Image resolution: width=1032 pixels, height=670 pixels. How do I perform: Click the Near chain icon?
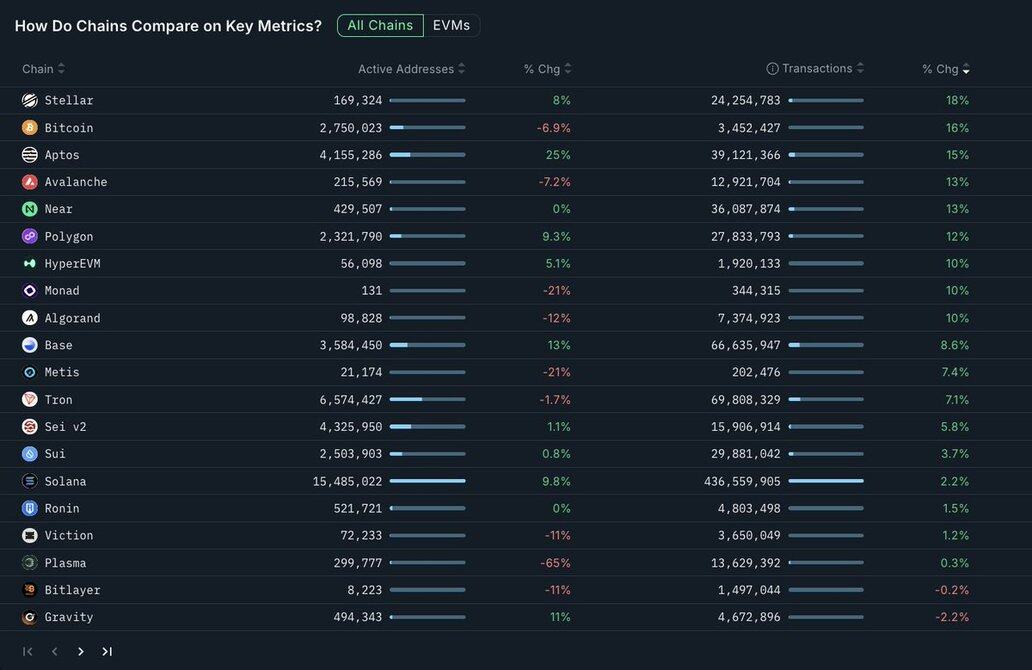[x=29, y=209]
